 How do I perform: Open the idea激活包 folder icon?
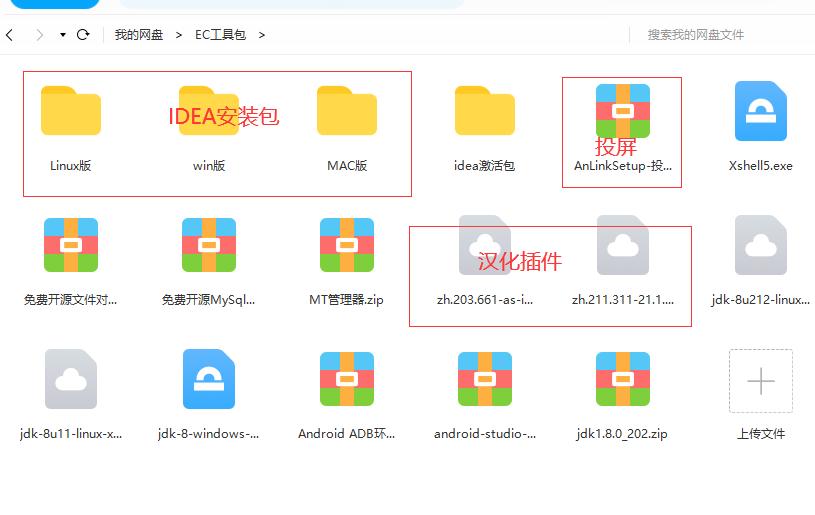pos(485,110)
